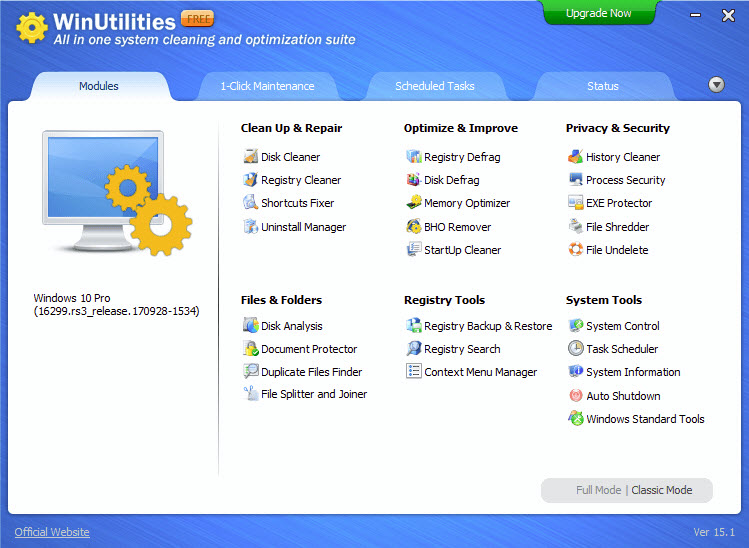Open Registry Backup & Restore label
Screen dimensions: 749x548
point(488,326)
